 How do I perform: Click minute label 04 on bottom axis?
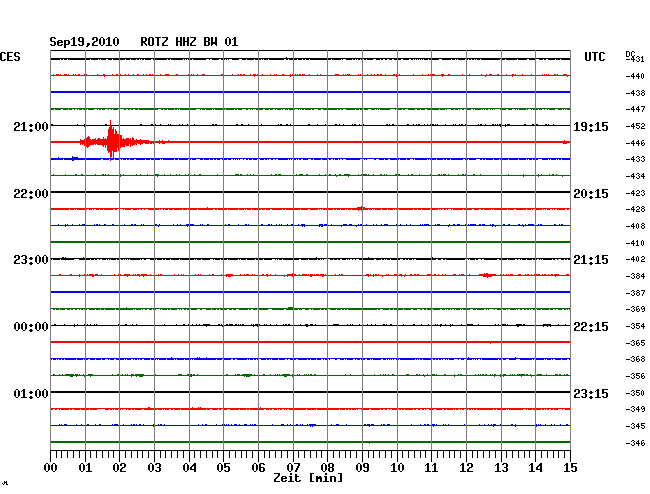pos(189,468)
